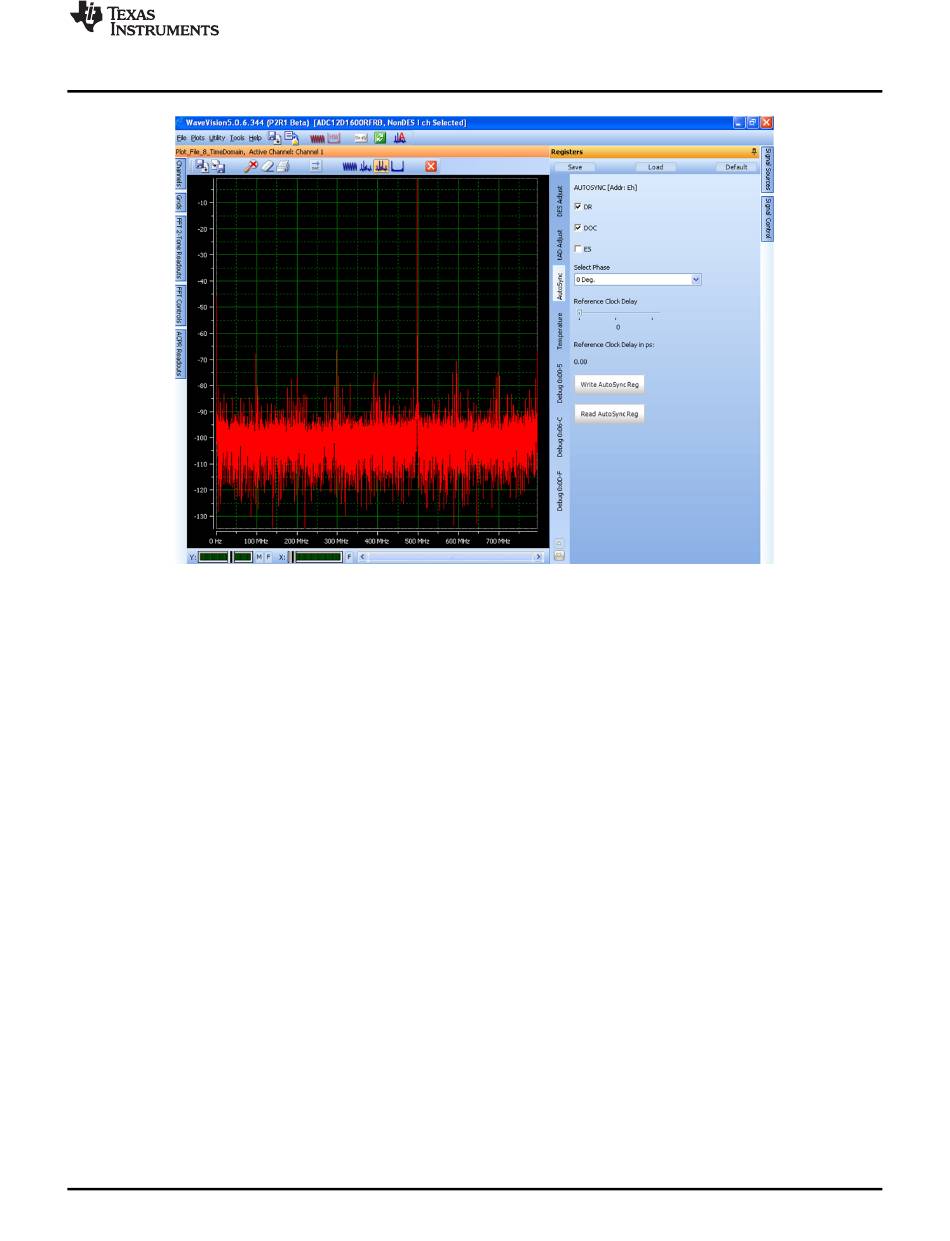Click the printer icon in plot toolbar

tap(284, 166)
